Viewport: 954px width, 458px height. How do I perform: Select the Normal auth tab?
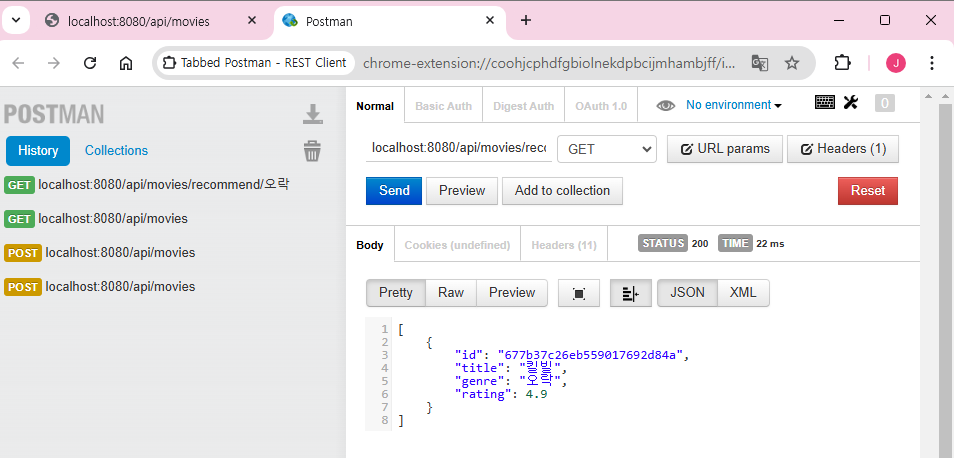pyautogui.click(x=375, y=106)
